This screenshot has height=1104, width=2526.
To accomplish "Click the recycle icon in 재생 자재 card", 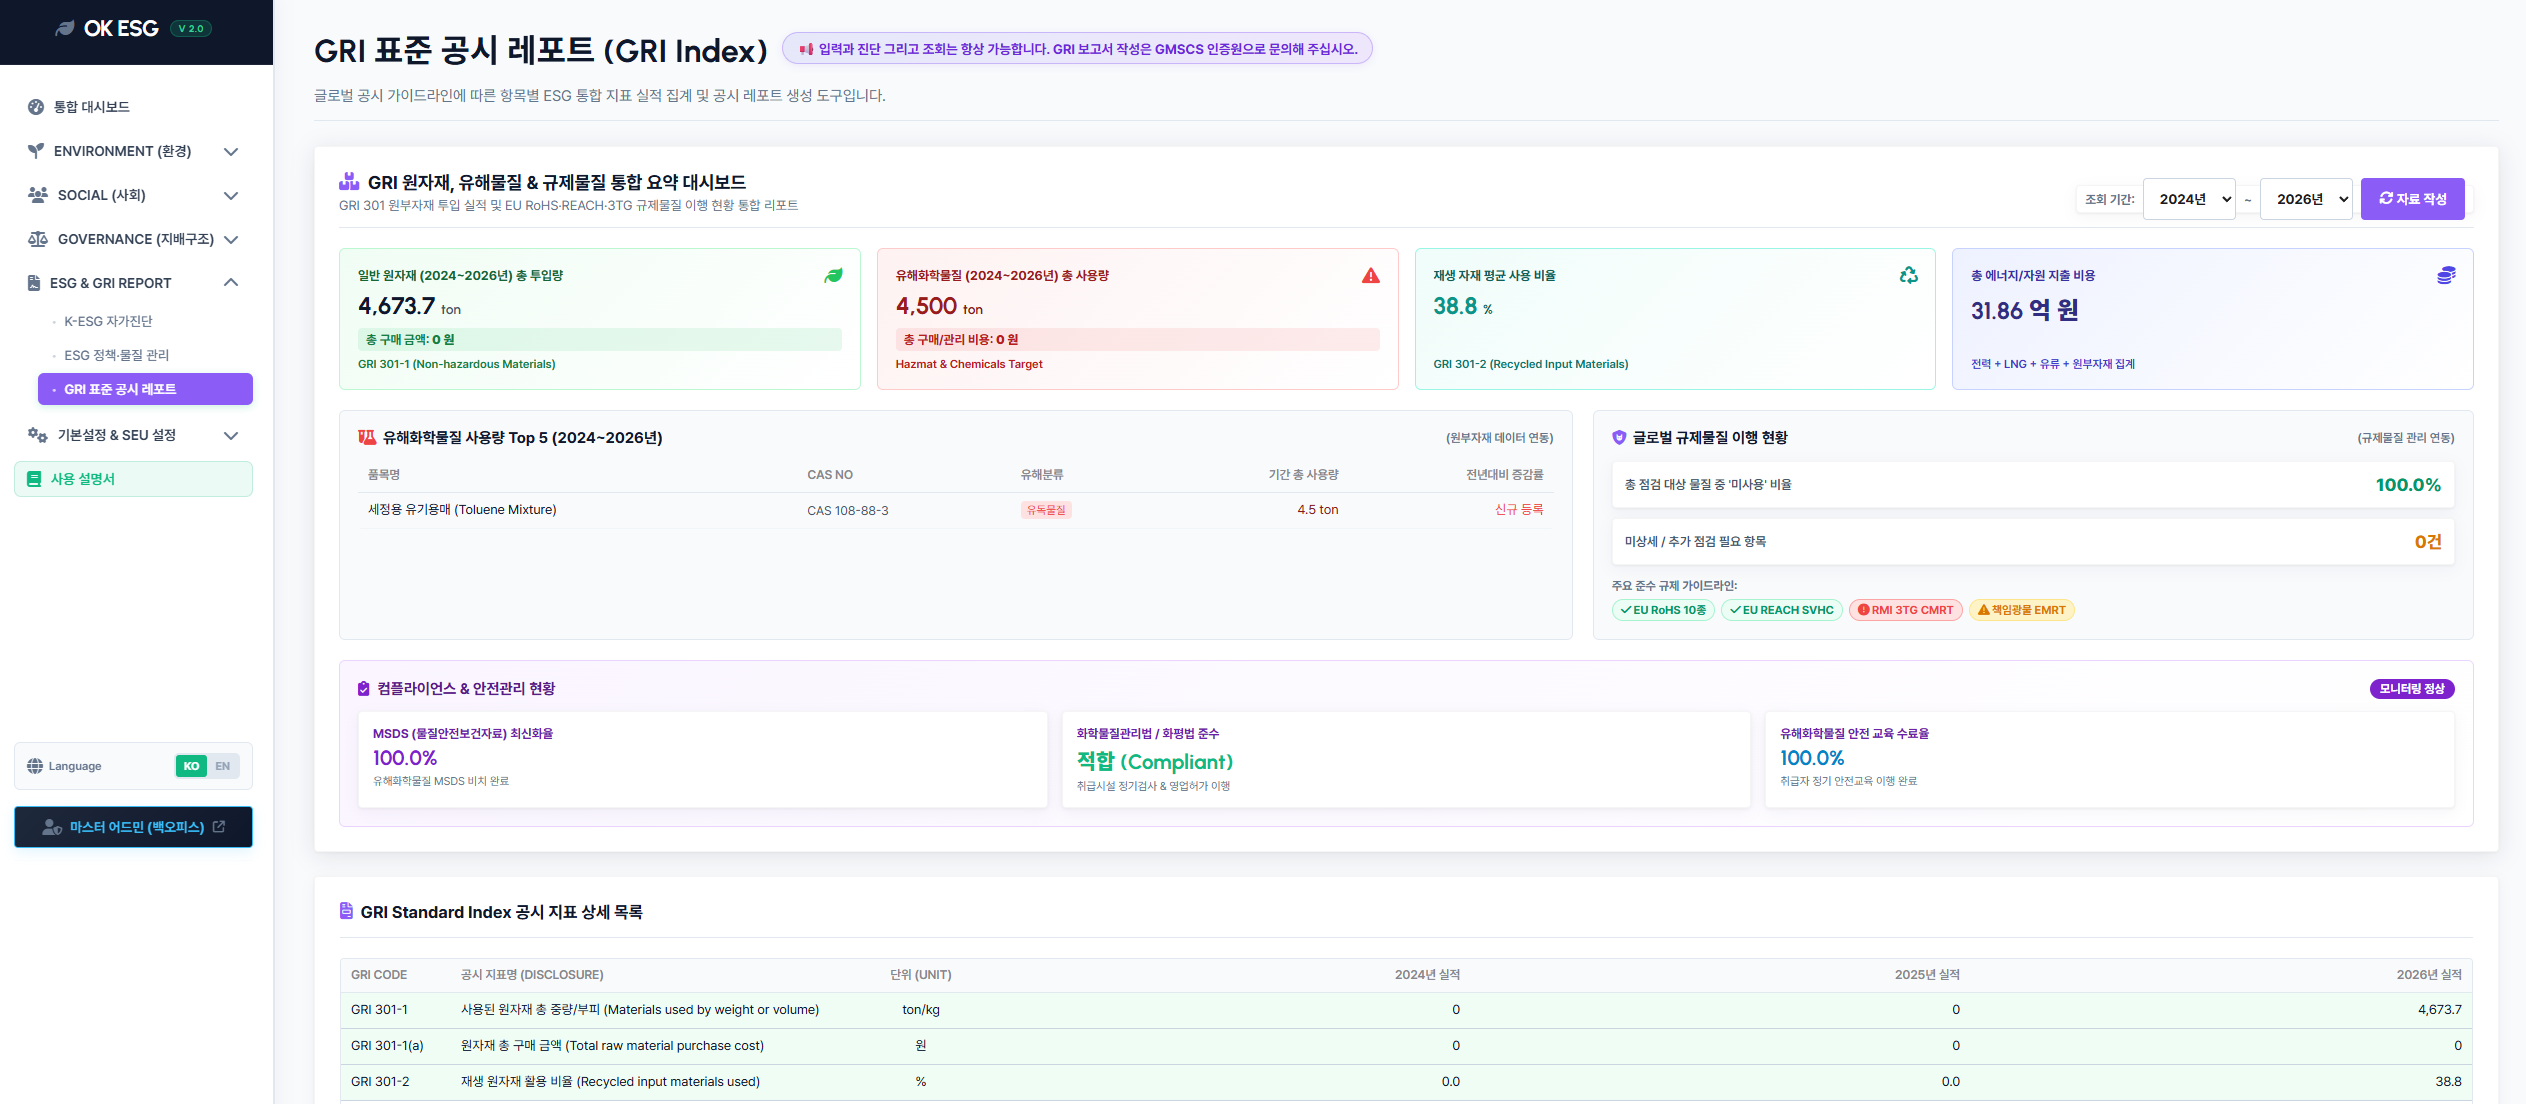I will (1909, 275).
